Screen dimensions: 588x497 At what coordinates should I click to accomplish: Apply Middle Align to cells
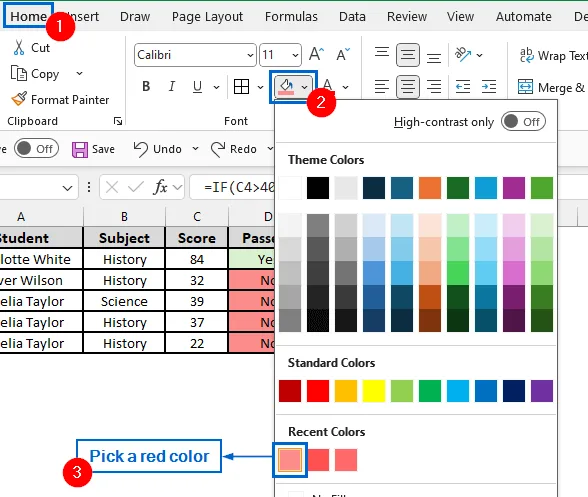[408, 55]
